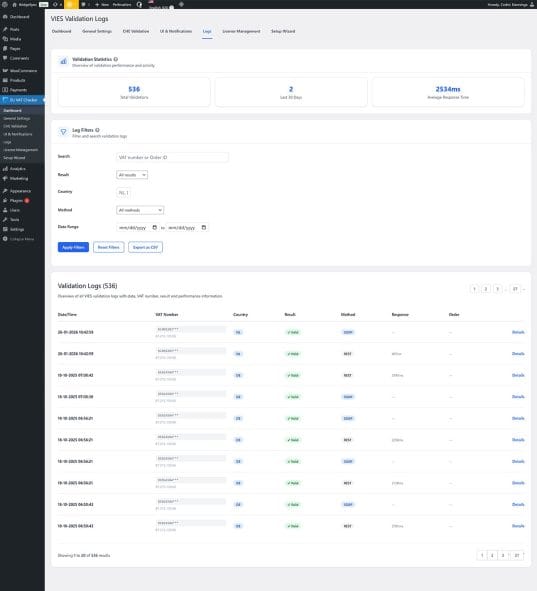537x591 pixels.
Task: Click the Date Range end date field
Action: pyautogui.click(x=187, y=228)
